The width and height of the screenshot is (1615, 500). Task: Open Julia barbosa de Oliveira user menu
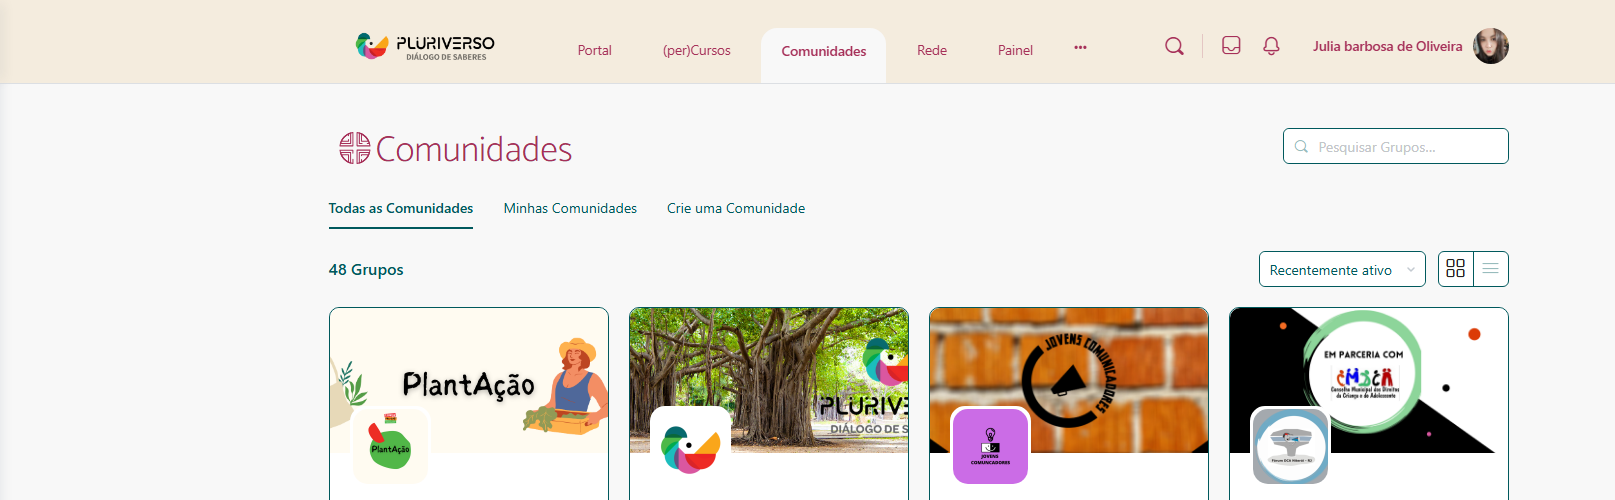1387,46
